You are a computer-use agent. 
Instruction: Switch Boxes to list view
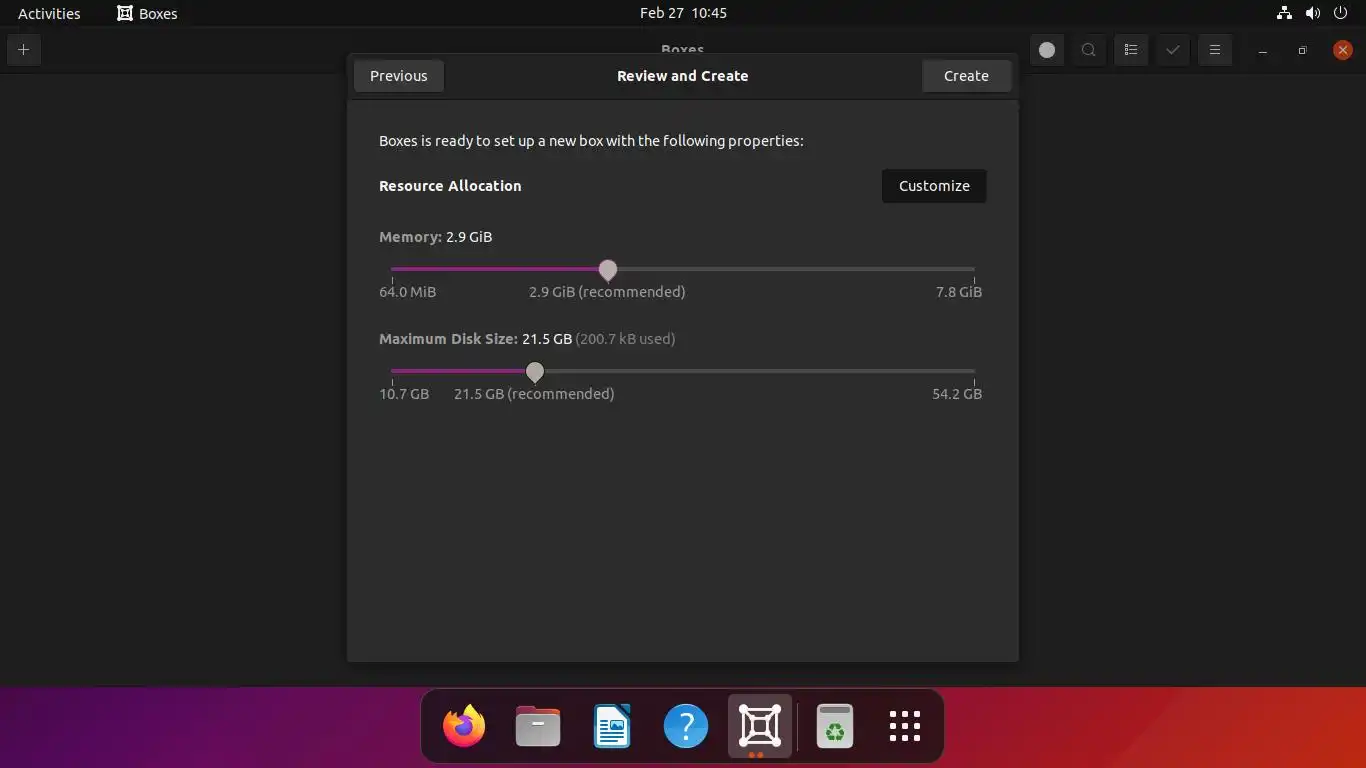[1131, 50]
